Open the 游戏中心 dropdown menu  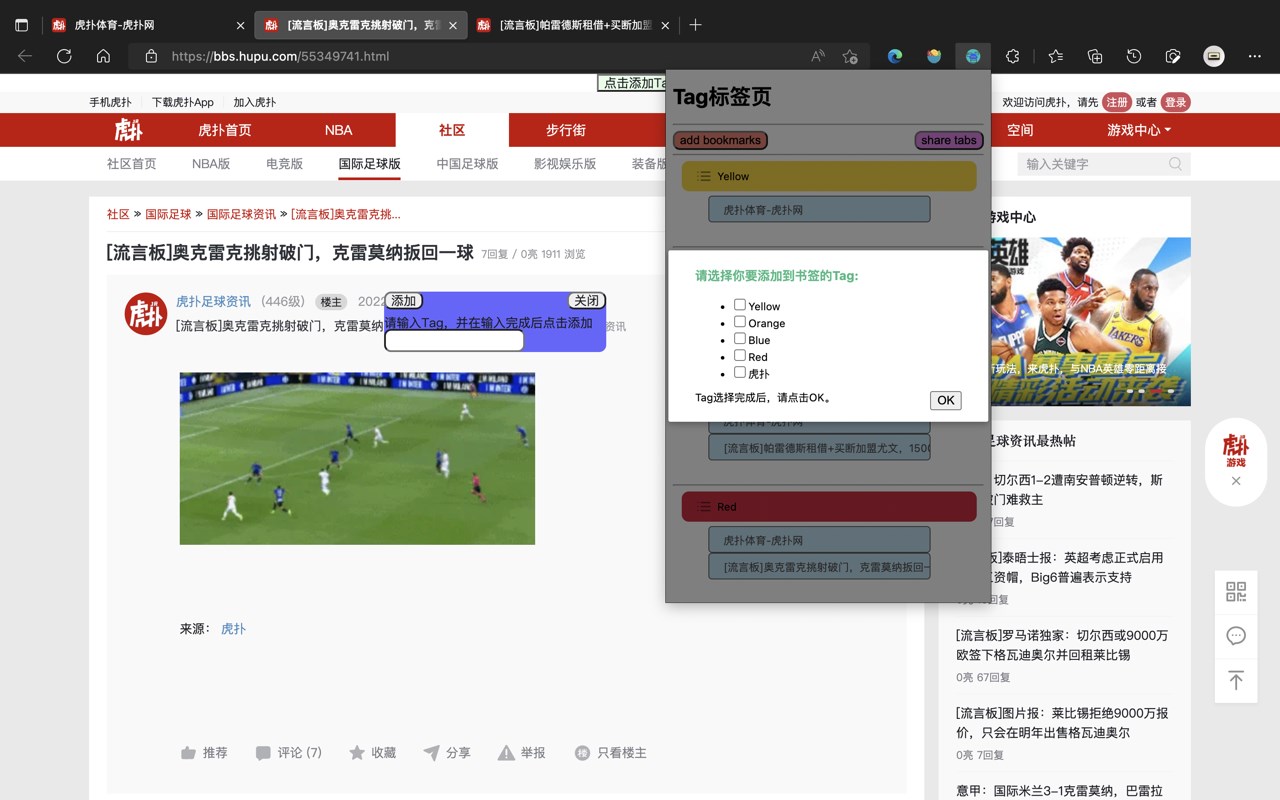click(x=1139, y=130)
